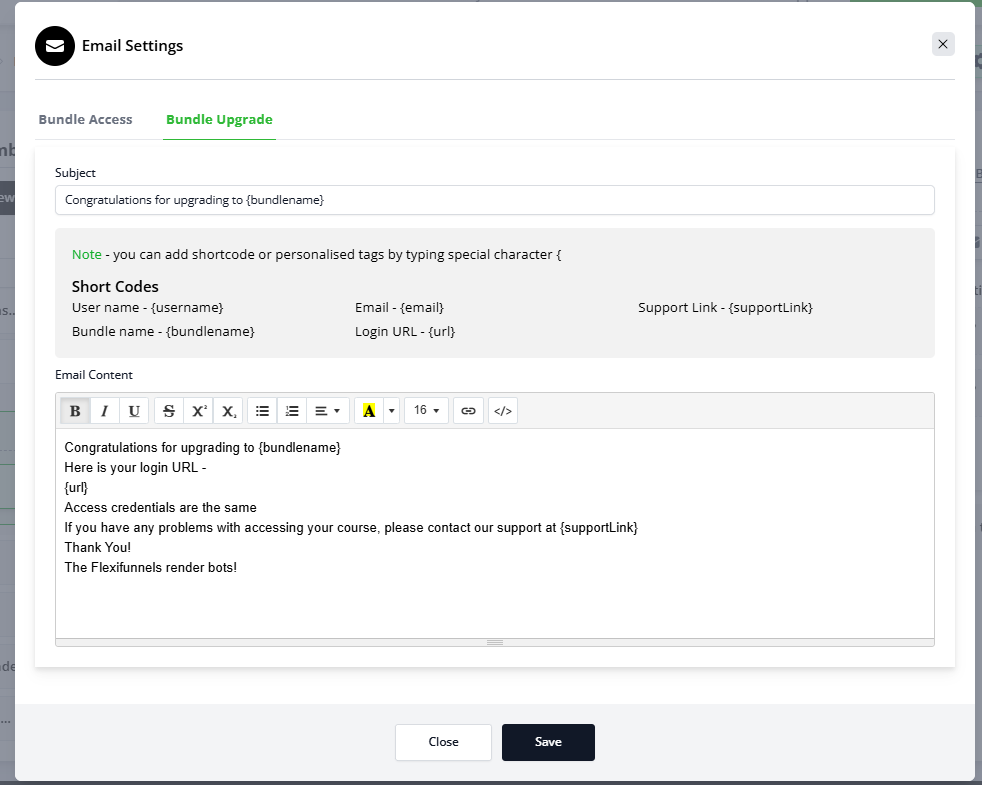Click the 'Email - {email}' shortcode text
The image size is (982, 785).
(399, 308)
